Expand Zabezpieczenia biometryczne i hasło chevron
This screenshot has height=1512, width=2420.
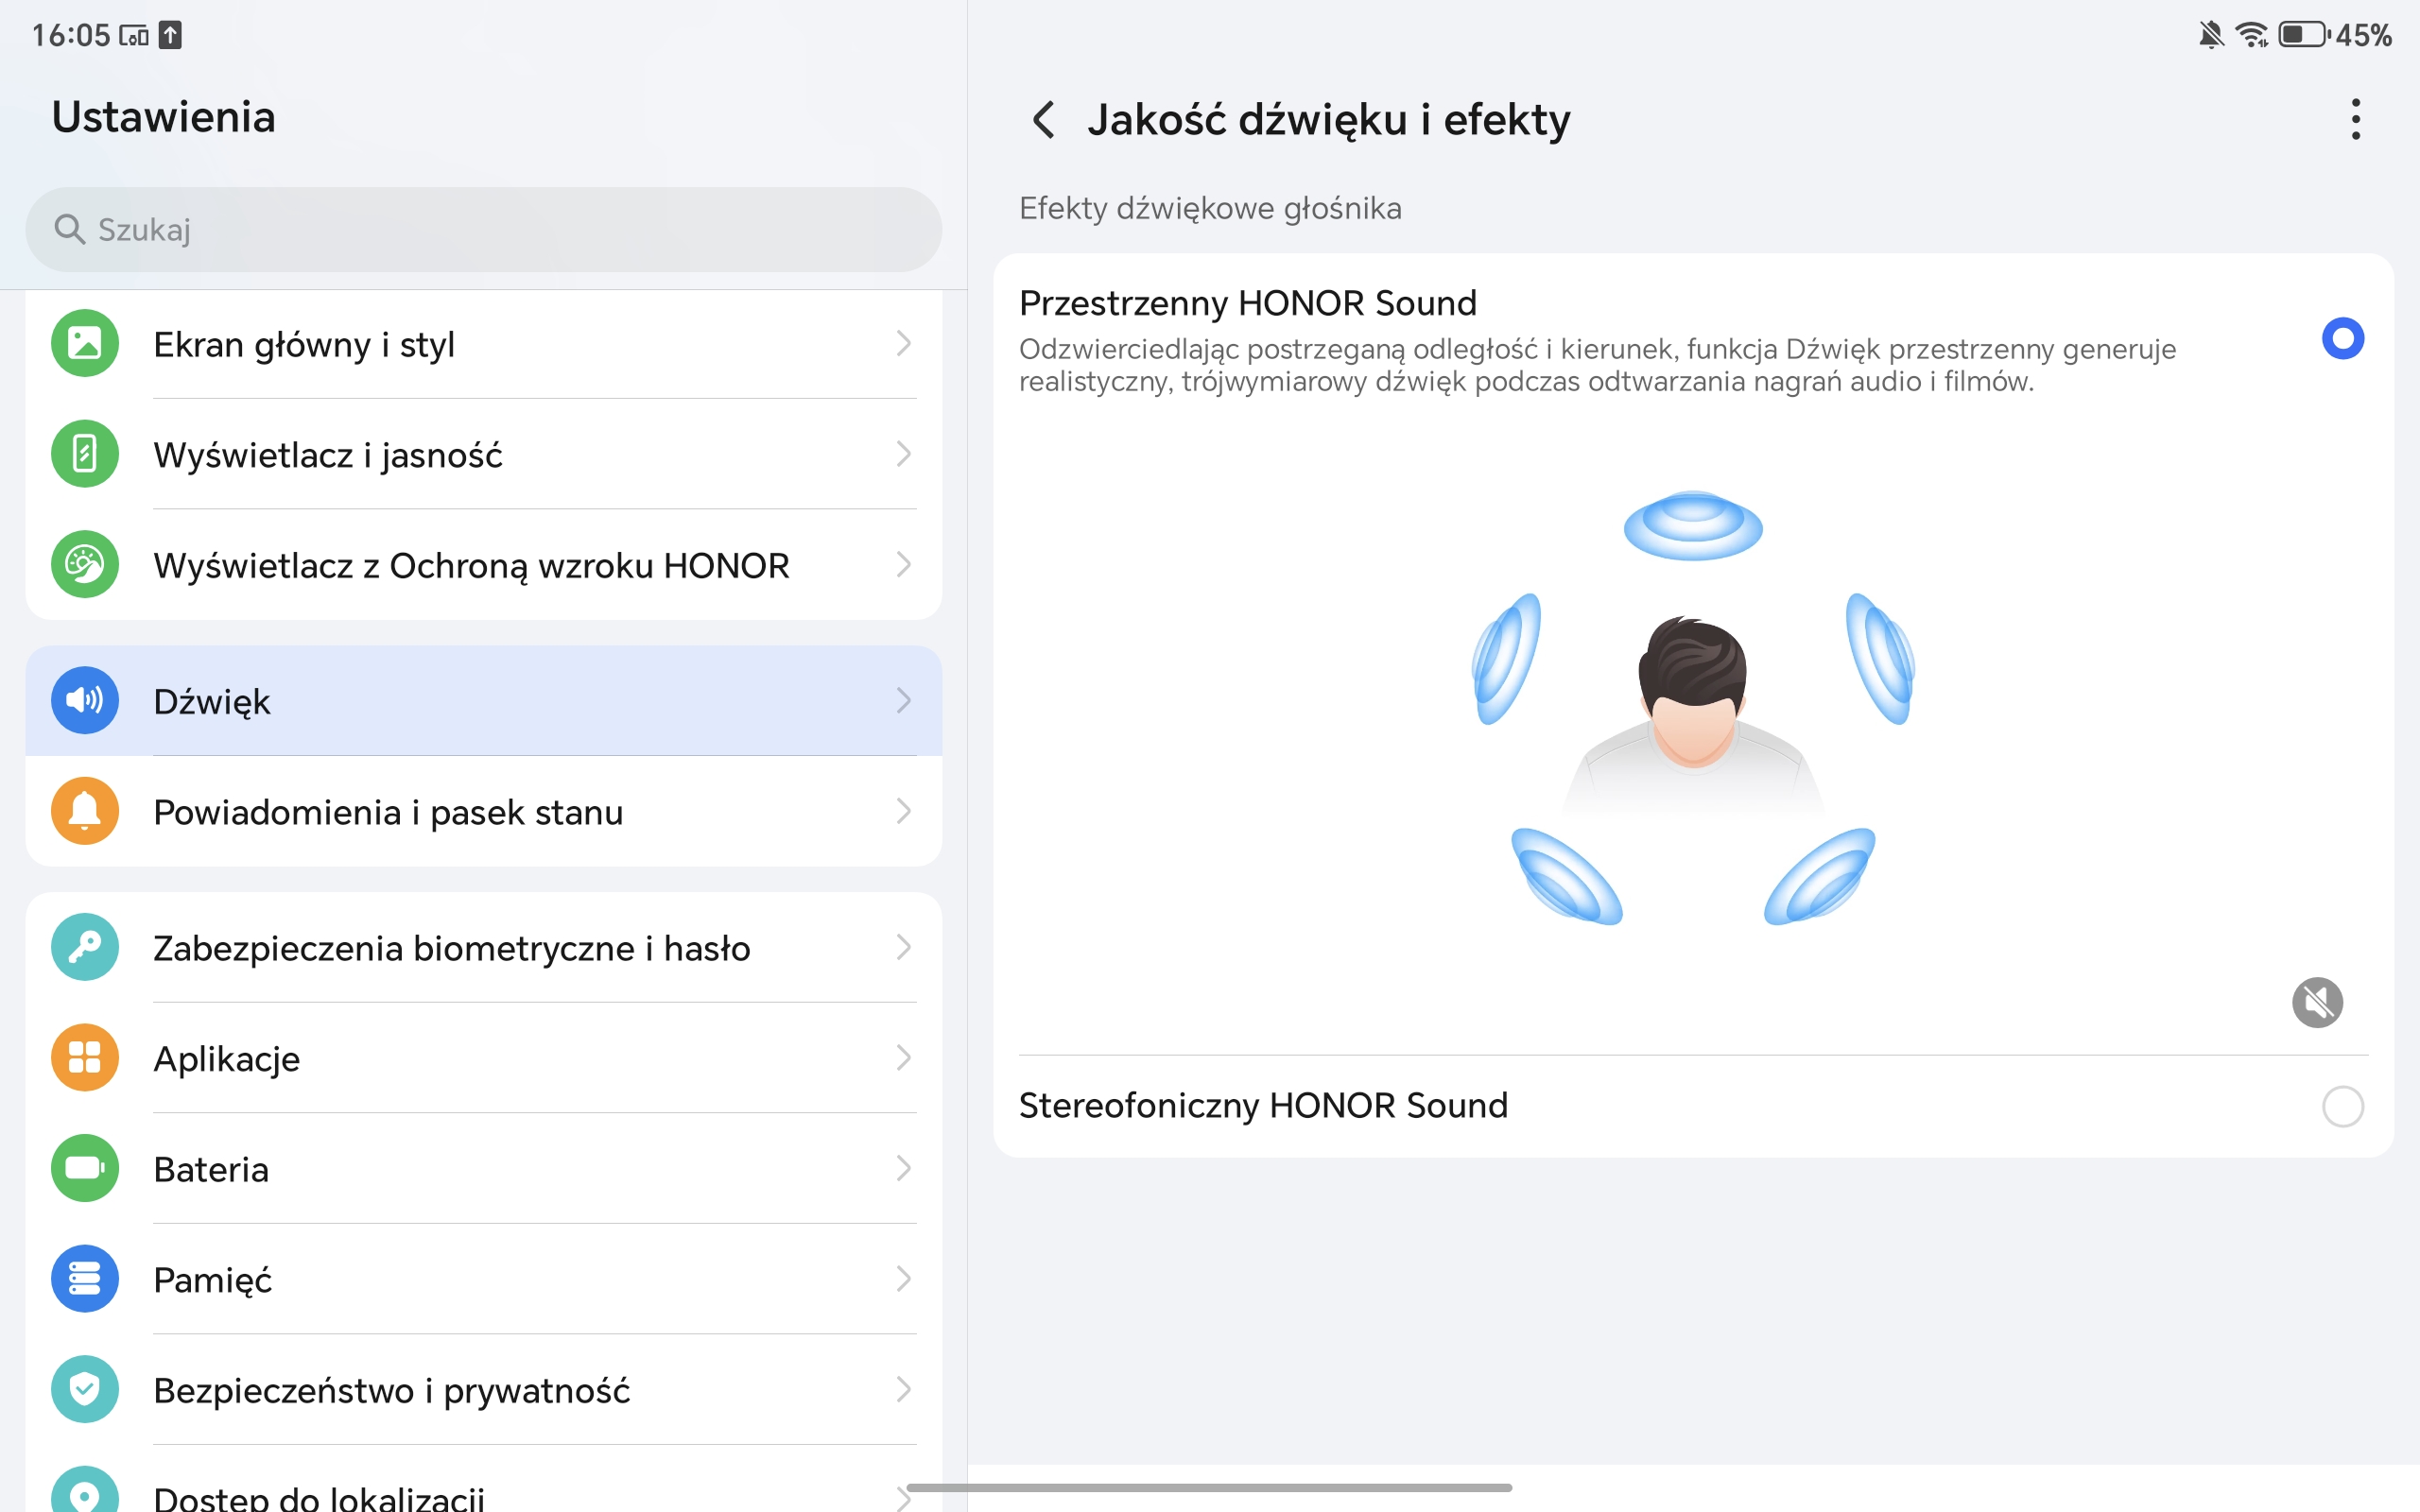point(903,947)
